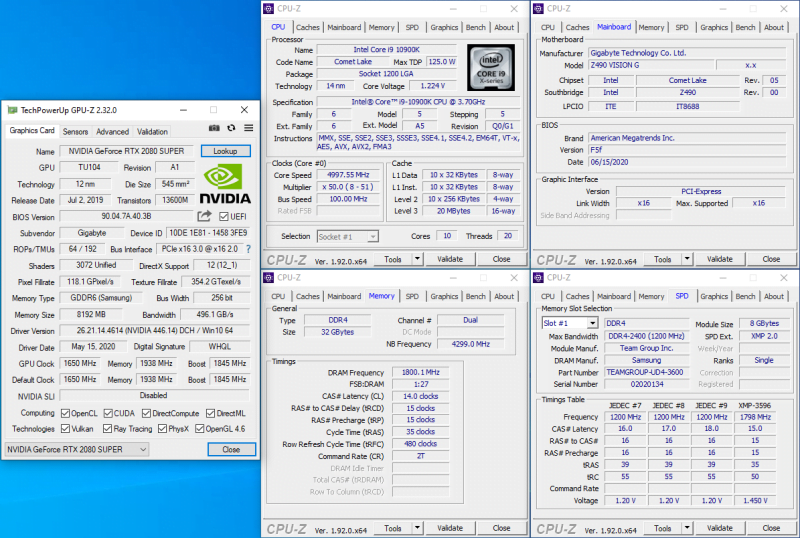Open the Slot #1 memory slot dropdown

[570, 323]
